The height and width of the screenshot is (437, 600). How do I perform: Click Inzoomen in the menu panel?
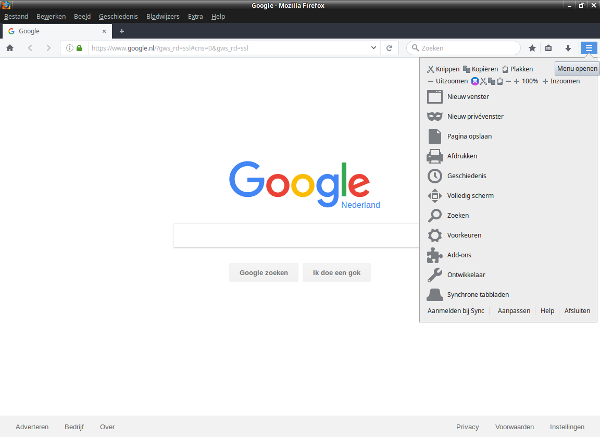561,81
